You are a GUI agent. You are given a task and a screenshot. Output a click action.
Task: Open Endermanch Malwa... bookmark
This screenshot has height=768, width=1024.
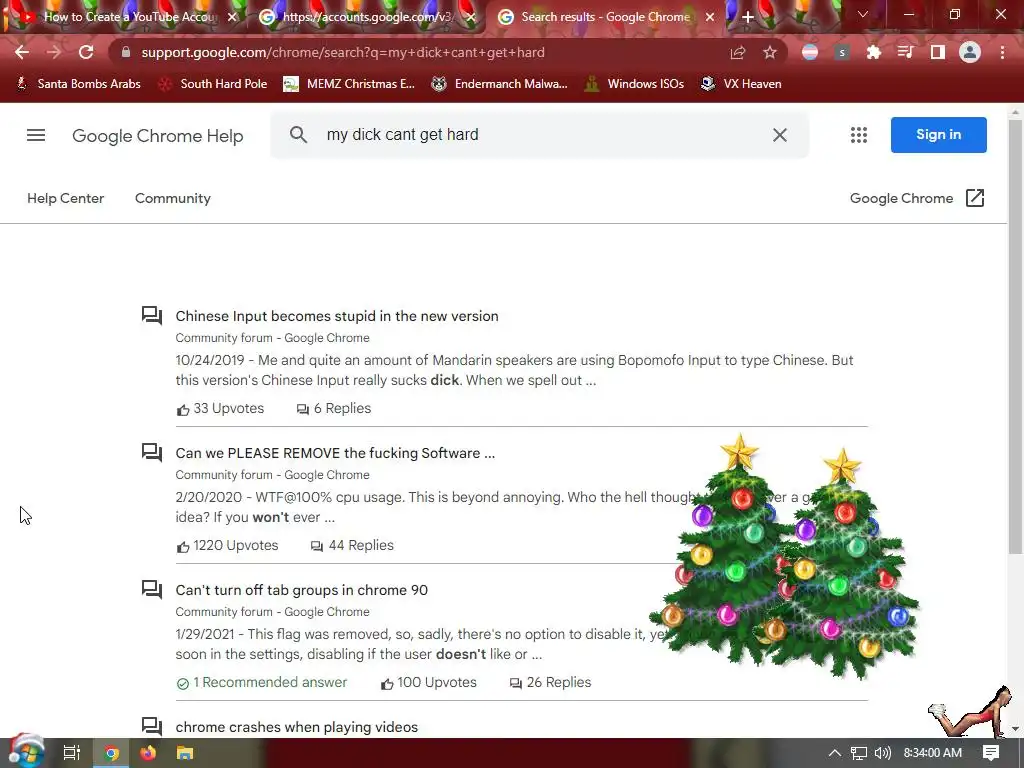click(x=500, y=84)
